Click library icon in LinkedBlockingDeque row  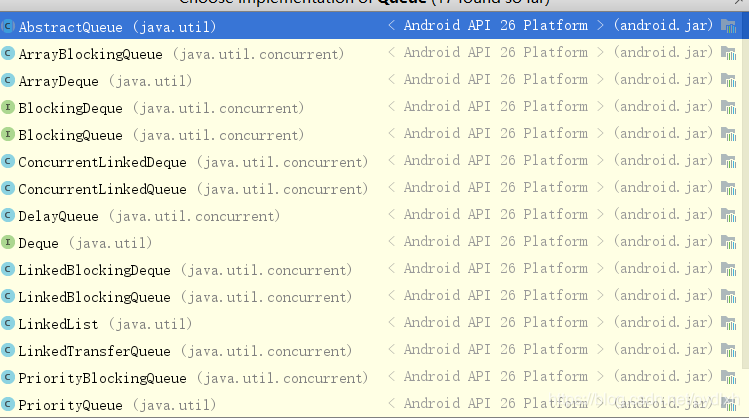(728, 269)
